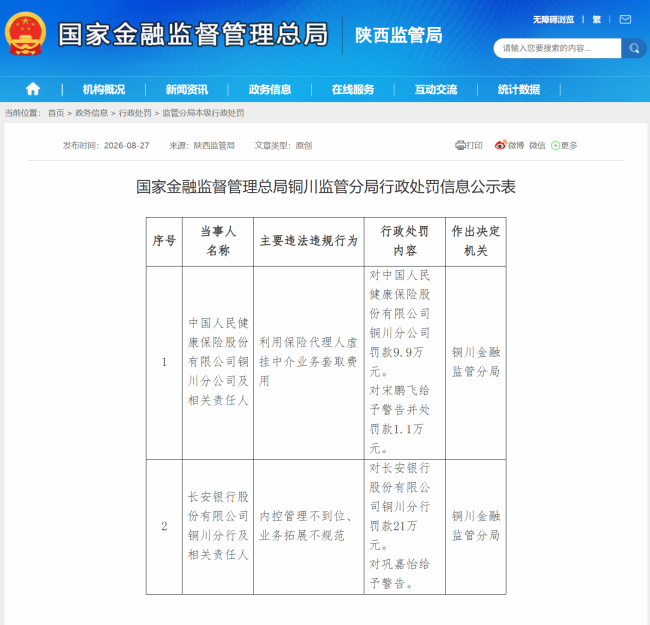
Task: Click row number 2 cell
Action: pyautogui.click(x=164, y=526)
